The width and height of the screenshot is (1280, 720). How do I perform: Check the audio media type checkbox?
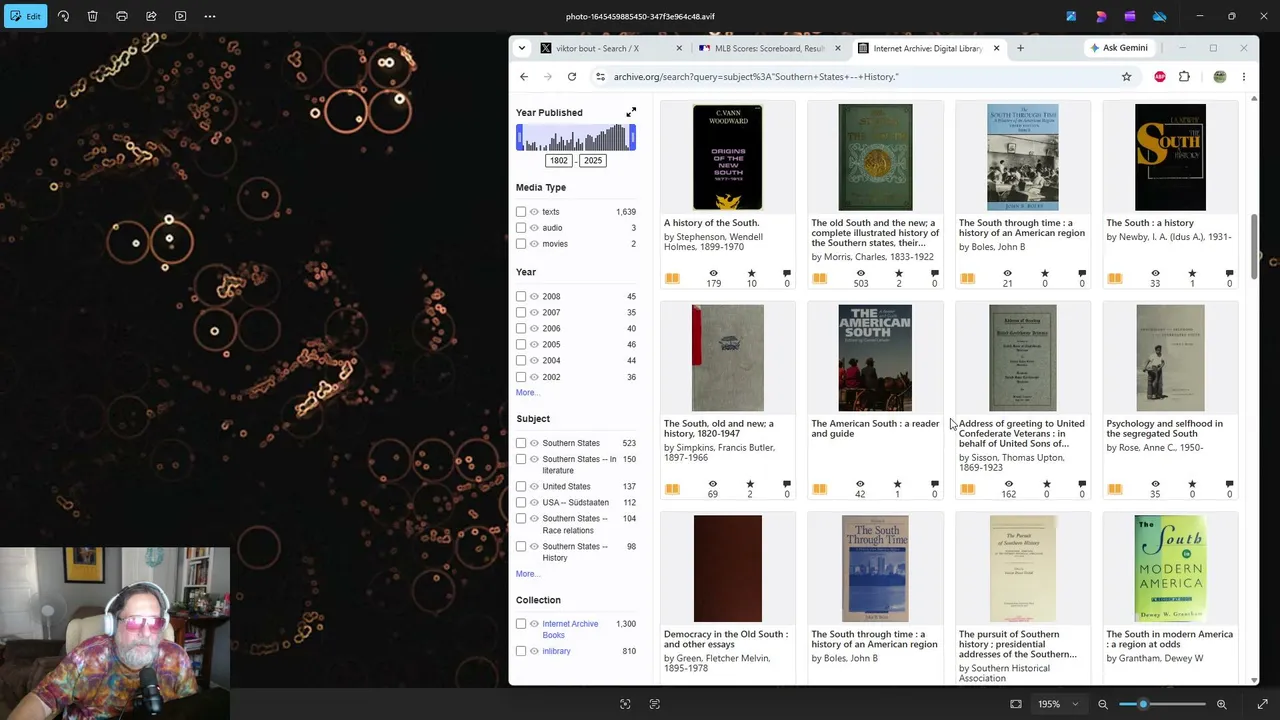521,228
